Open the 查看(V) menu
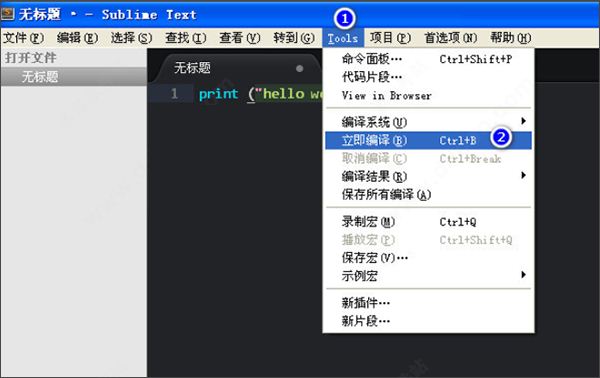The height and width of the screenshot is (378, 600). point(240,38)
